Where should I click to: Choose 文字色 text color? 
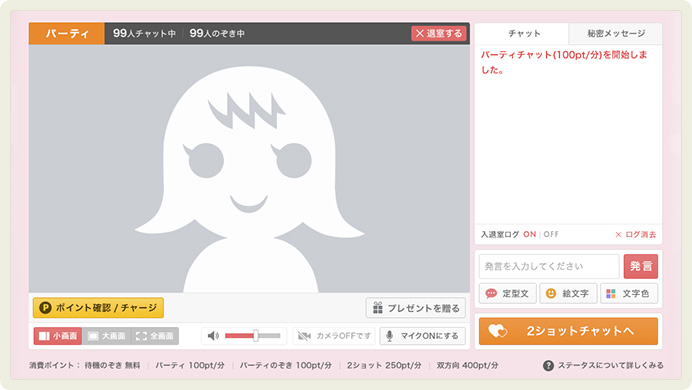tap(629, 293)
